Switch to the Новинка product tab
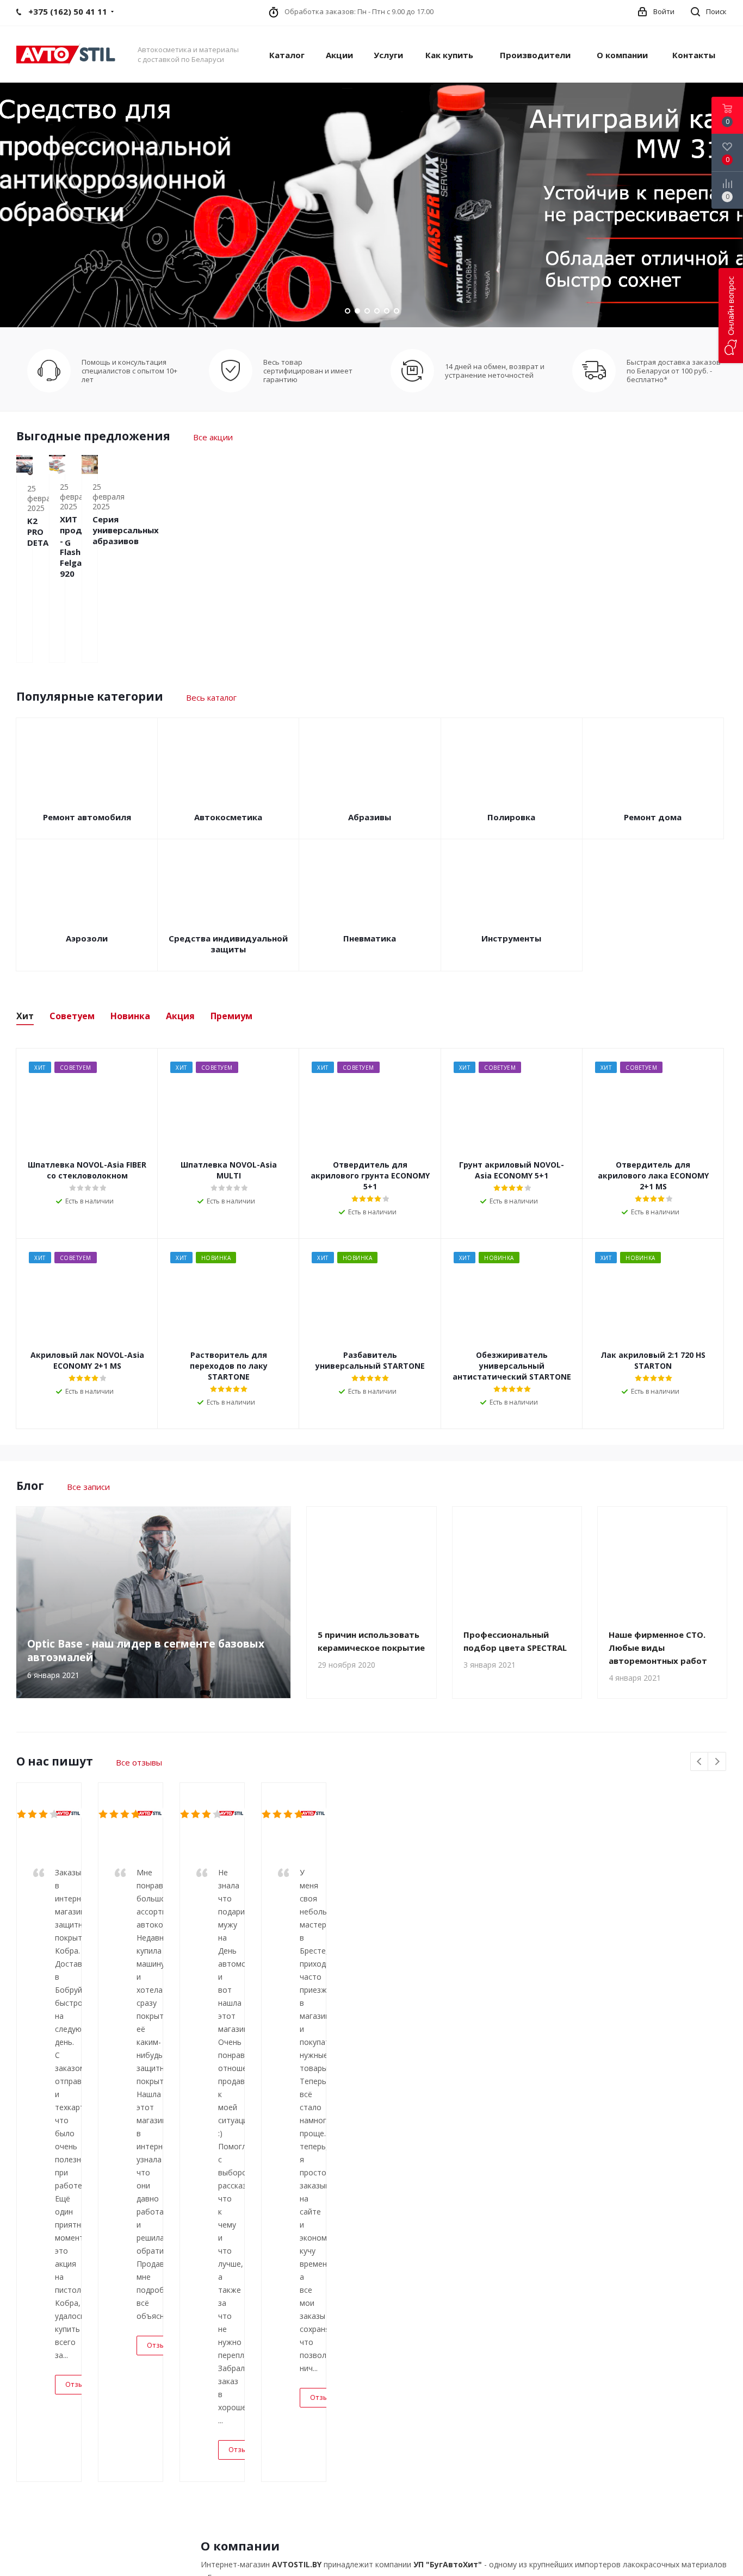The image size is (743, 2576). (x=130, y=1016)
